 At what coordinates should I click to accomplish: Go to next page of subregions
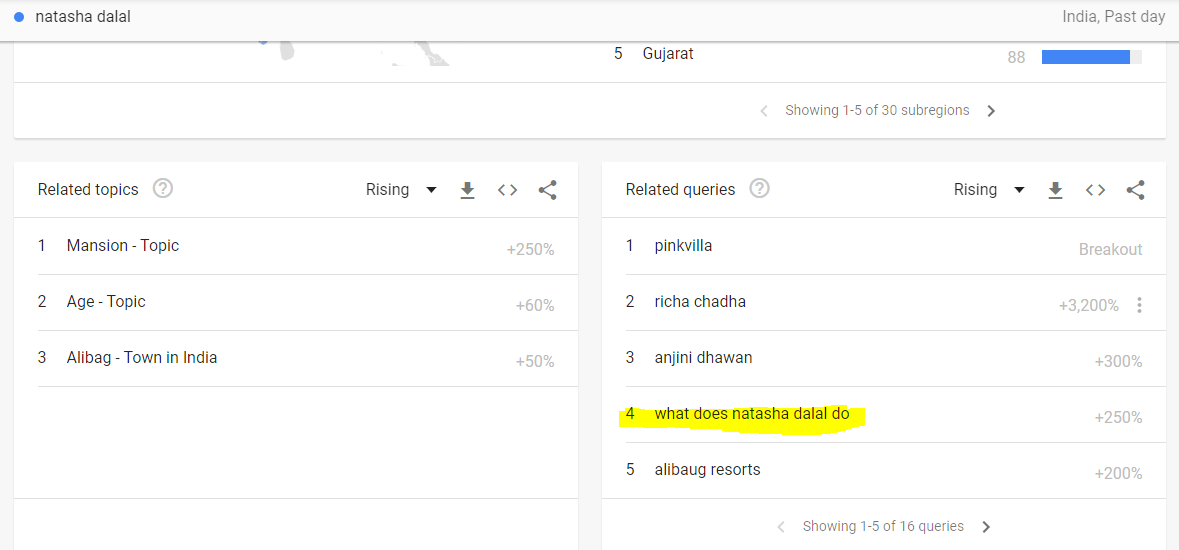[x=991, y=111]
